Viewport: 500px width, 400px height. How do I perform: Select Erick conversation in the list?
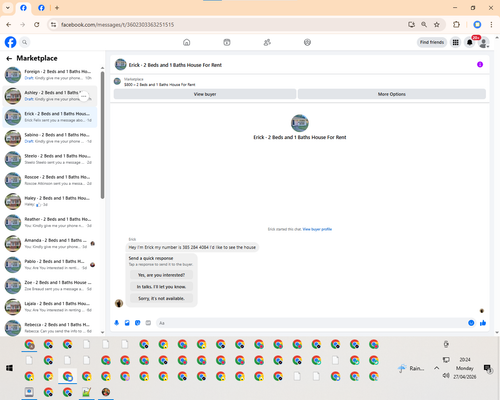50,117
